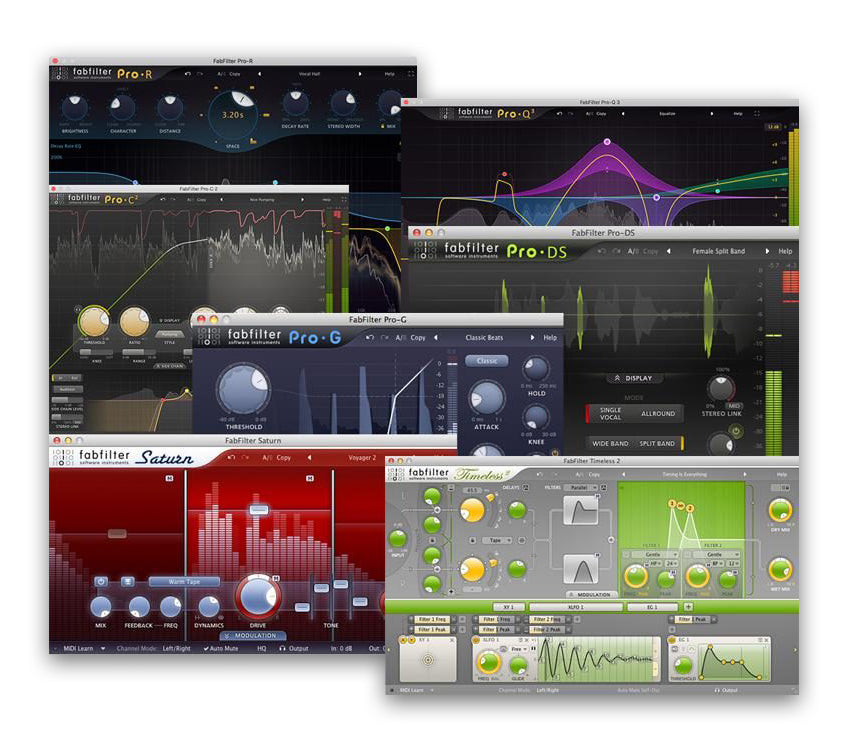This screenshot has width=847, height=750.
Task: Toggle the lookahead power icon in Pro-DS
Action: click(735, 431)
